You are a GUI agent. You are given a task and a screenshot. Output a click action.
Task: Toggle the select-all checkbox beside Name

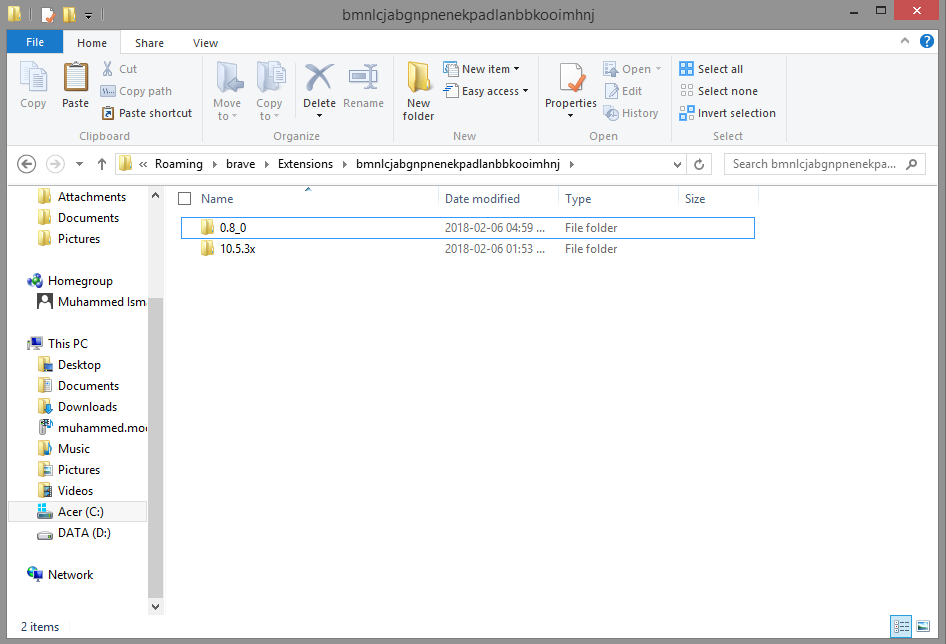pos(185,199)
